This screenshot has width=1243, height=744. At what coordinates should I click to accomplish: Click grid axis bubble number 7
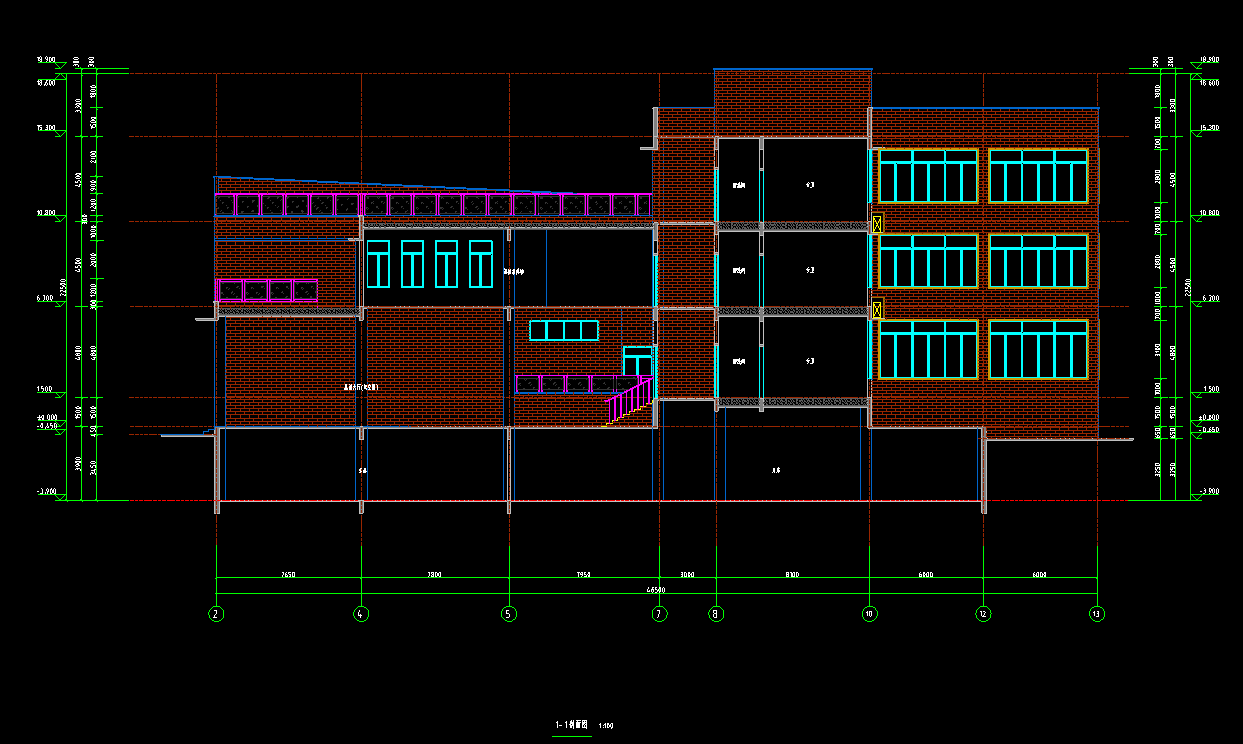point(659,614)
